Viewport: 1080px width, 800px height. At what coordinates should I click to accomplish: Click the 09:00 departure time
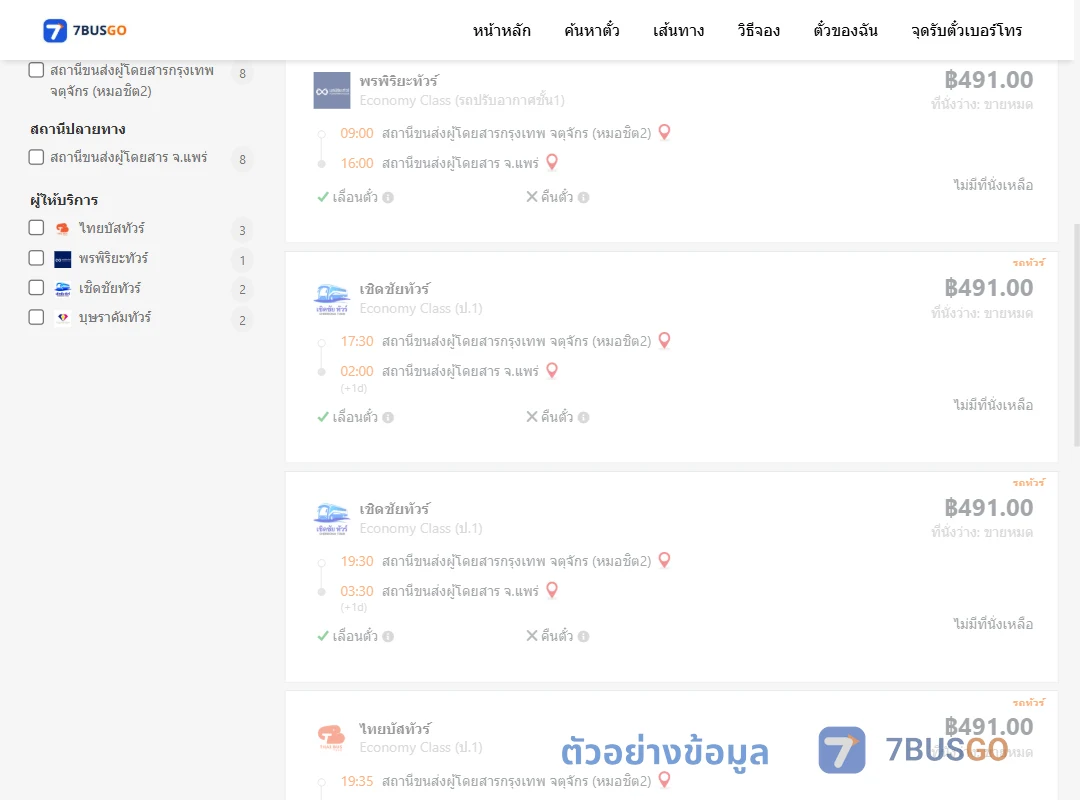(x=357, y=133)
